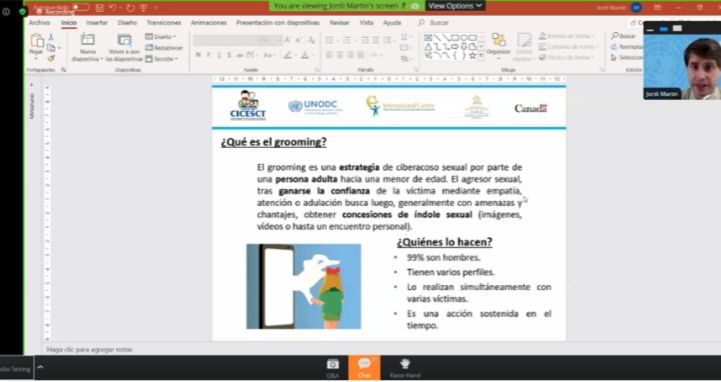The height and width of the screenshot is (382, 721).
Task: Expand the Sección dropdown
Action: (x=162, y=59)
